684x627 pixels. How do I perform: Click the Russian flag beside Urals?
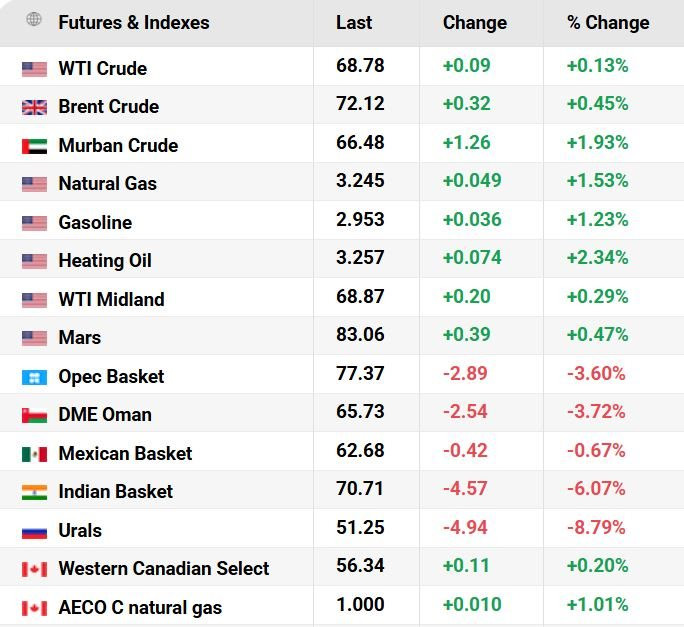34,531
